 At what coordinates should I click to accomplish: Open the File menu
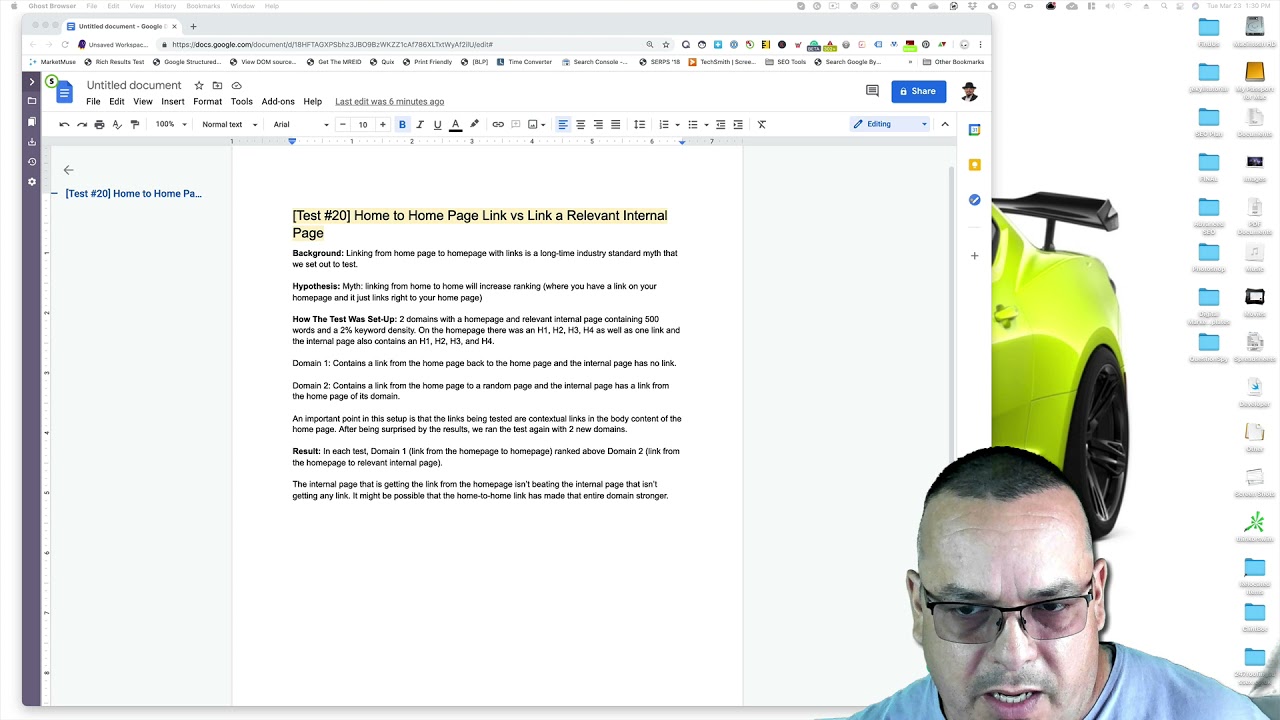[93, 101]
